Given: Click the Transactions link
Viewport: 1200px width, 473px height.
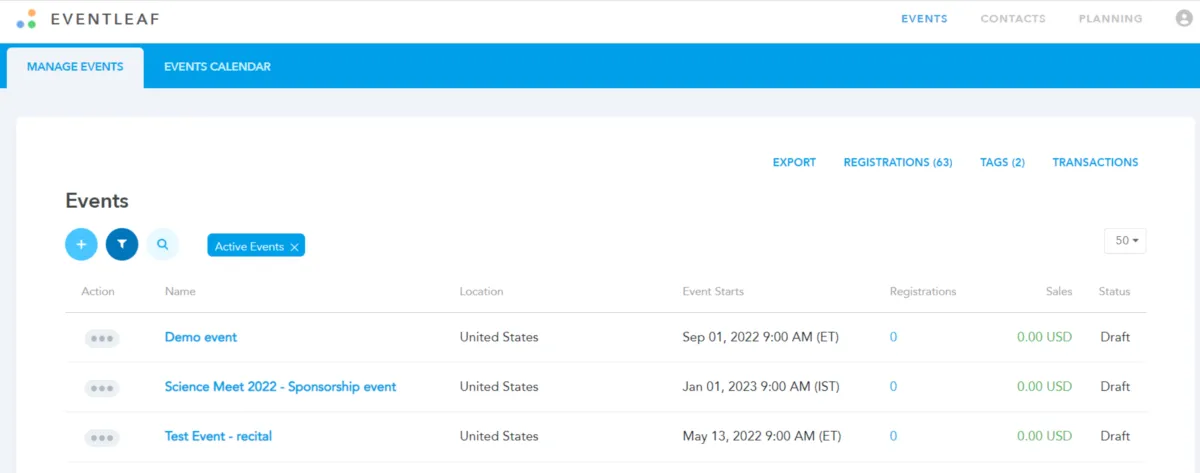Looking at the screenshot, I should [1095, 162].
